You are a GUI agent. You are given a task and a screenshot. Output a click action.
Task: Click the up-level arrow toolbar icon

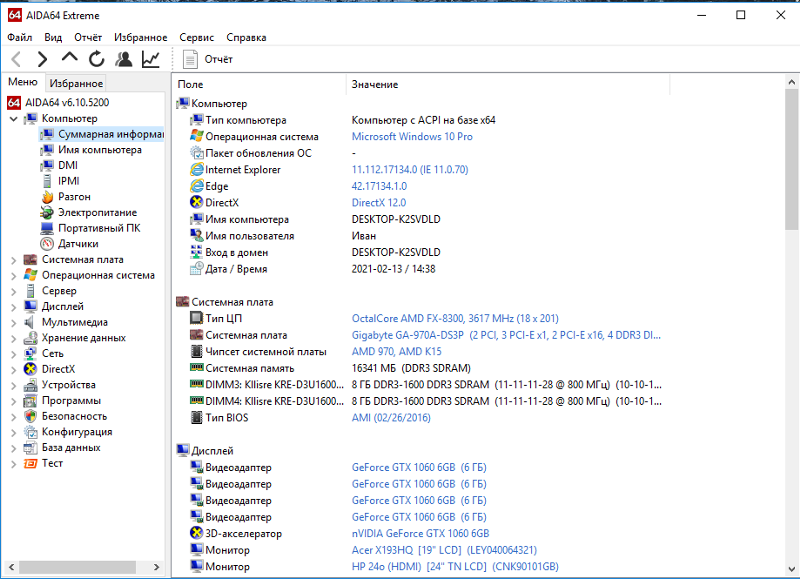click(x=69, y=58)
